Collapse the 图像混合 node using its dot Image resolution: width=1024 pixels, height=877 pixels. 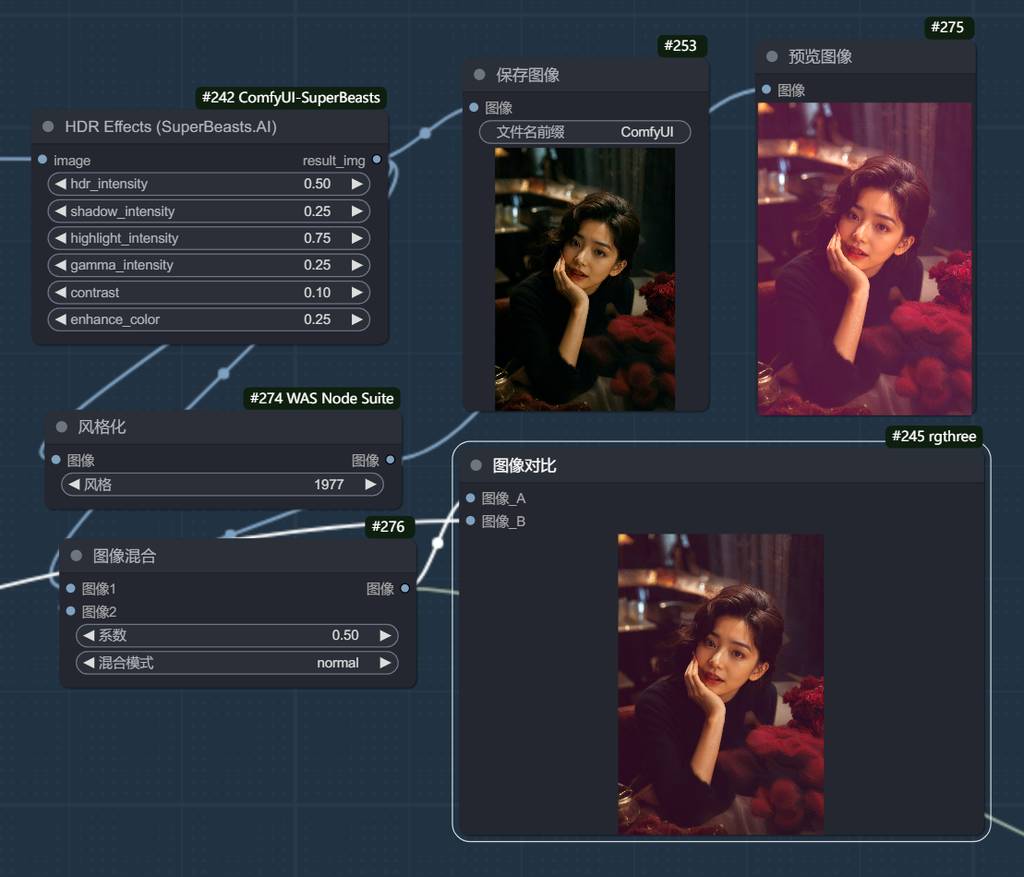[76, 556]
